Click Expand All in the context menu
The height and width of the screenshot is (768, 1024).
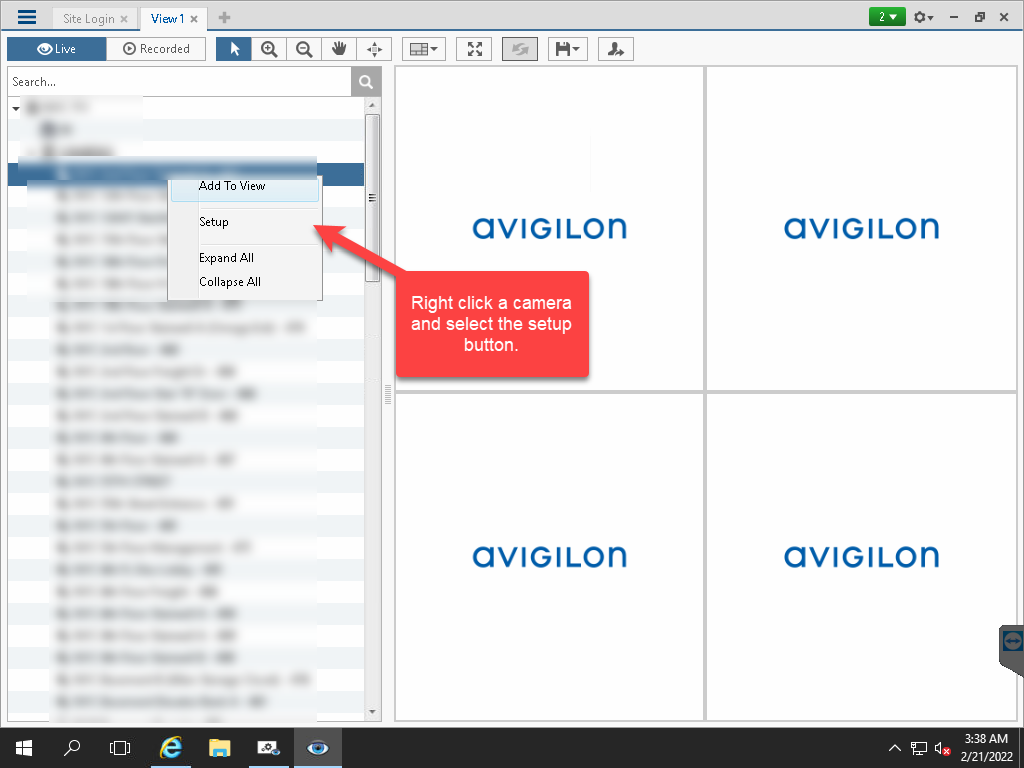(227, 257)
